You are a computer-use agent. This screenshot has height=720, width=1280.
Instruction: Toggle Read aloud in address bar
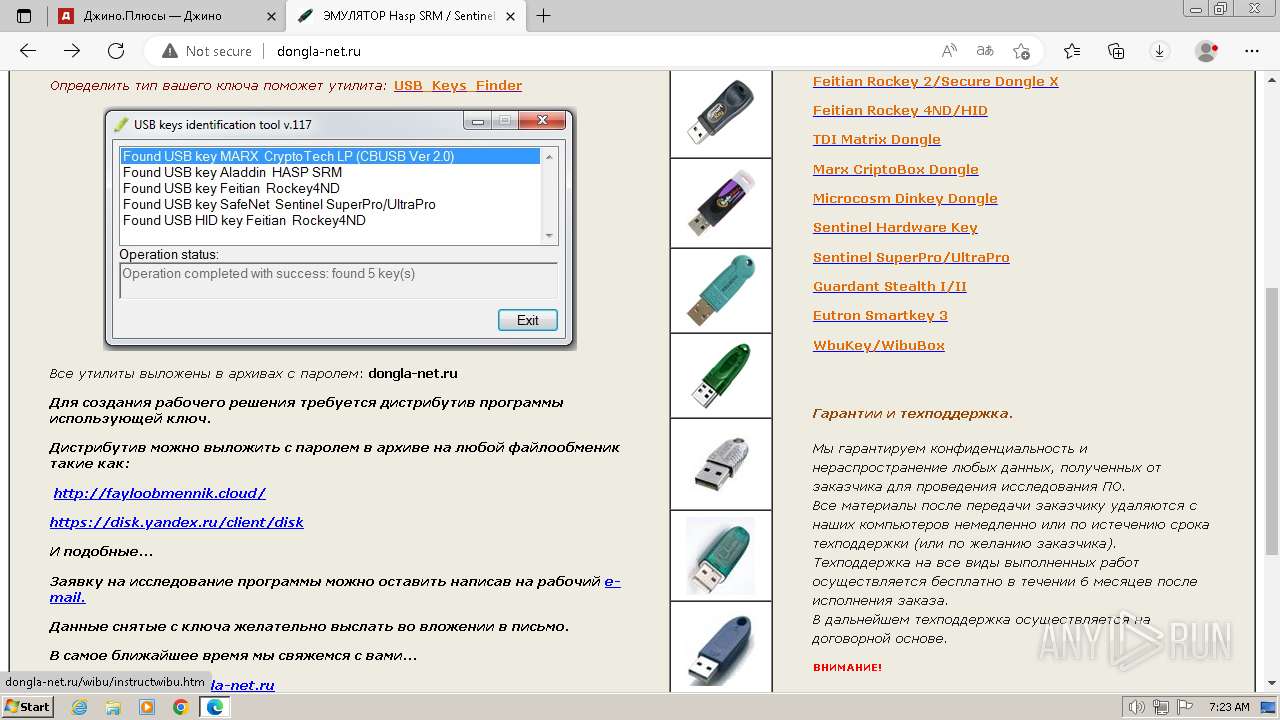pos(949,51)
